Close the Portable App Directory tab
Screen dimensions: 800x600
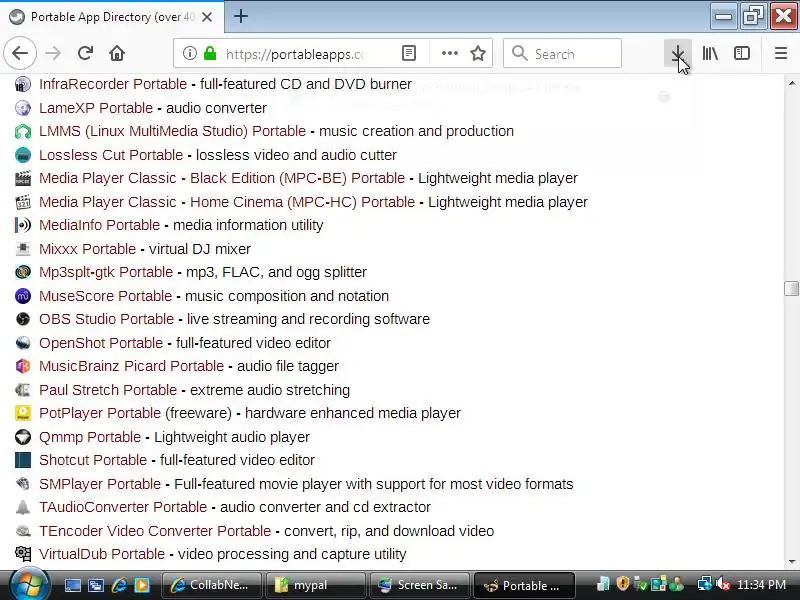207,17
